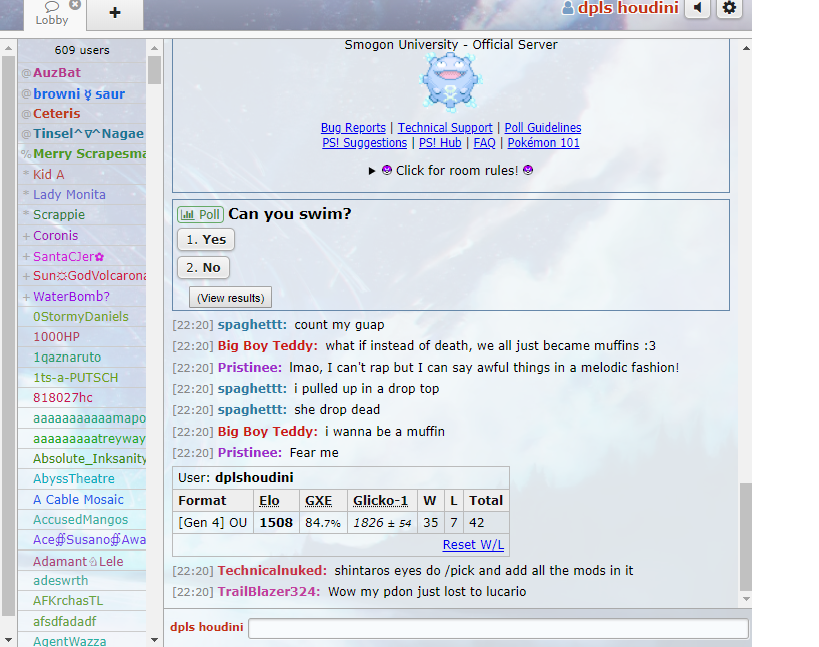Open the Technical Support link

[445, 128]
